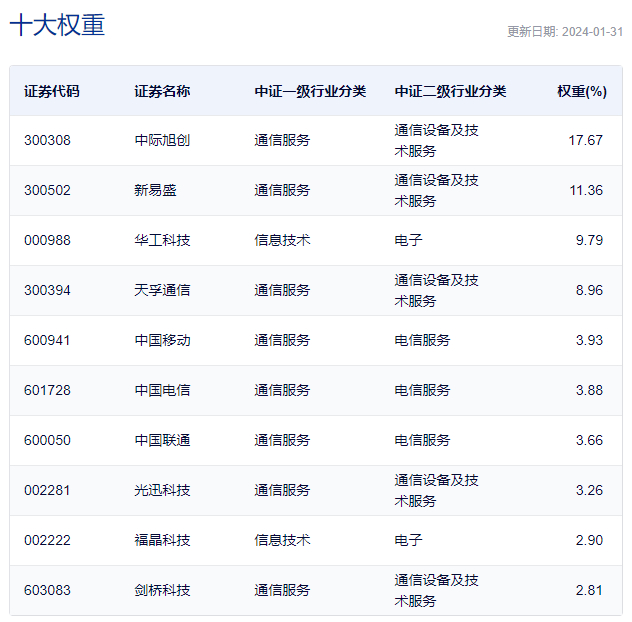The width and height of the screenshot is (632, 622).
Task: Click security code 300308
Action: click(x=47, y=140)
